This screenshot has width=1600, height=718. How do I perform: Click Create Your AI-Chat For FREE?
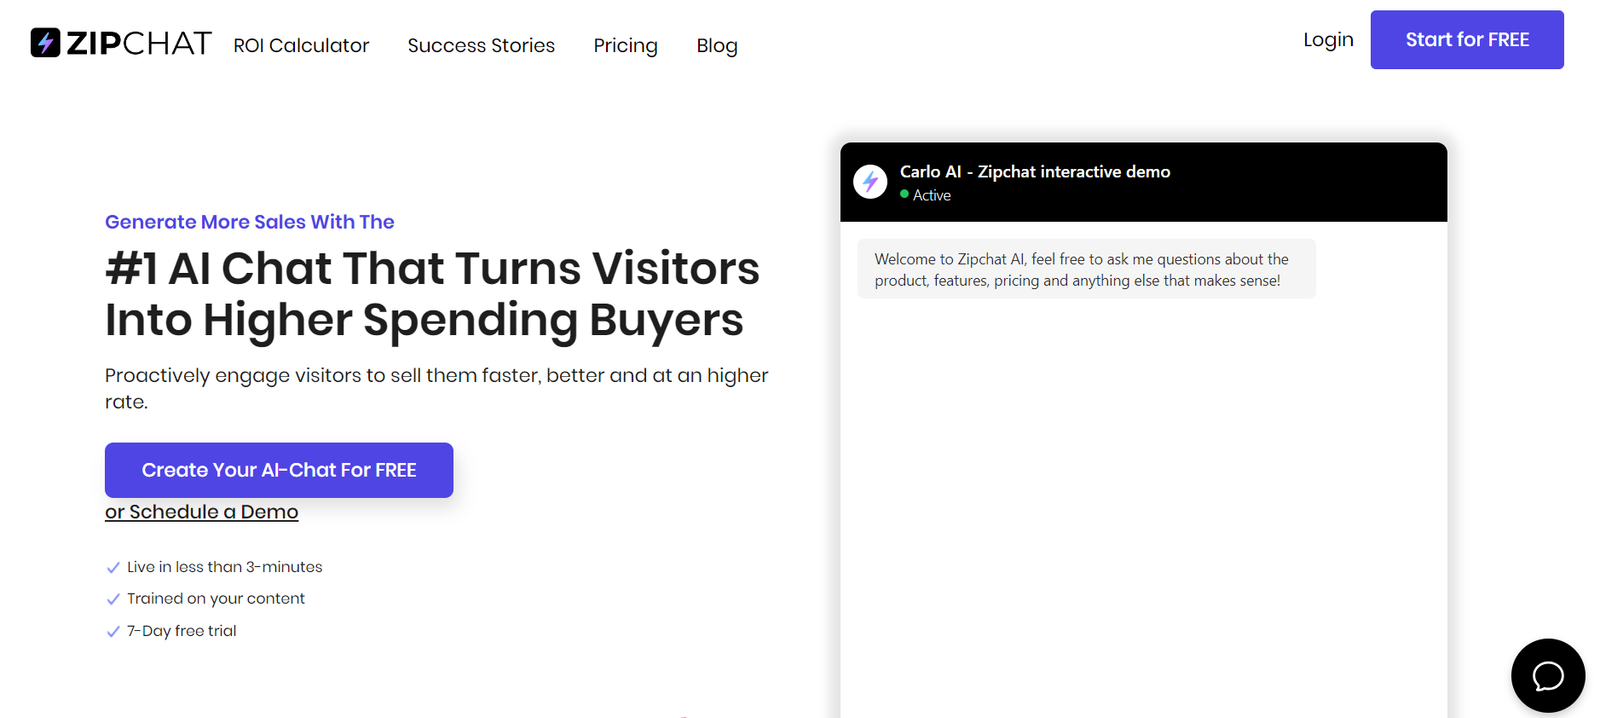coord(279,470)
